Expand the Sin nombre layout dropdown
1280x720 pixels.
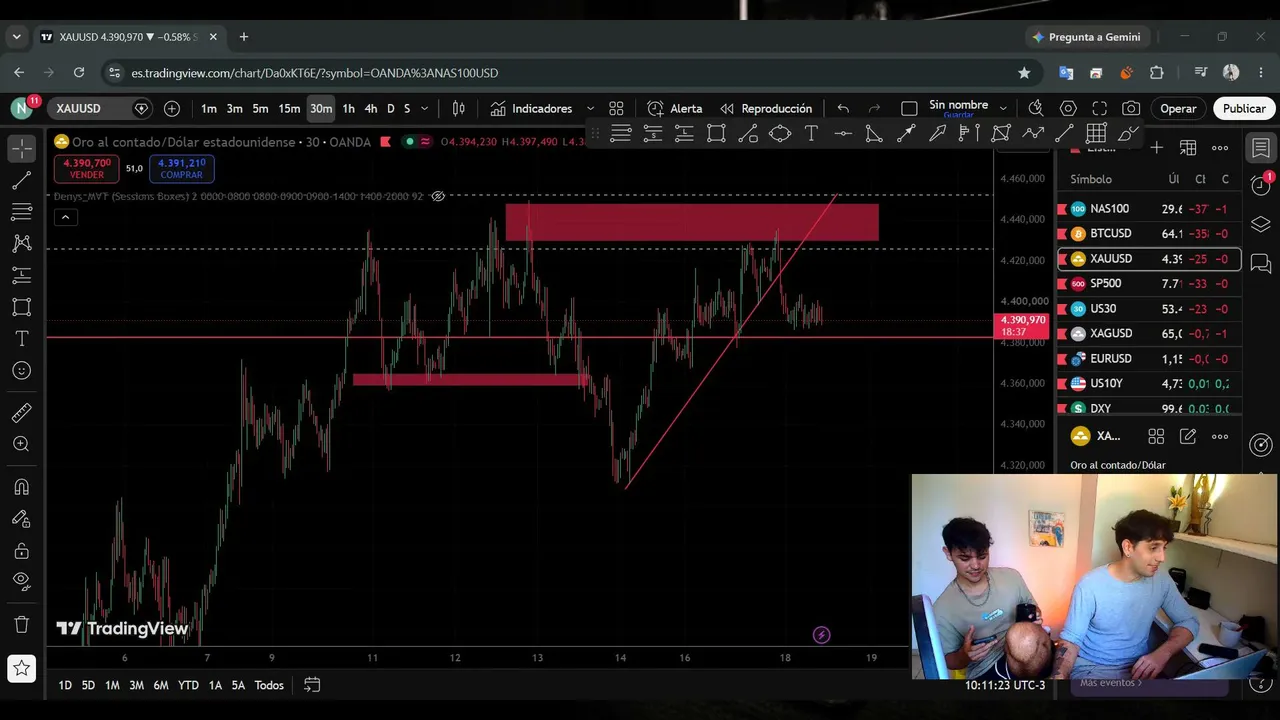pos(1003,108)
